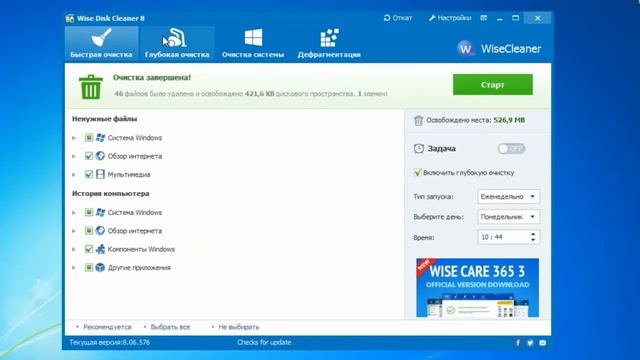
Task: Click cube icon of Другие приложения
Action: point(100,267)
